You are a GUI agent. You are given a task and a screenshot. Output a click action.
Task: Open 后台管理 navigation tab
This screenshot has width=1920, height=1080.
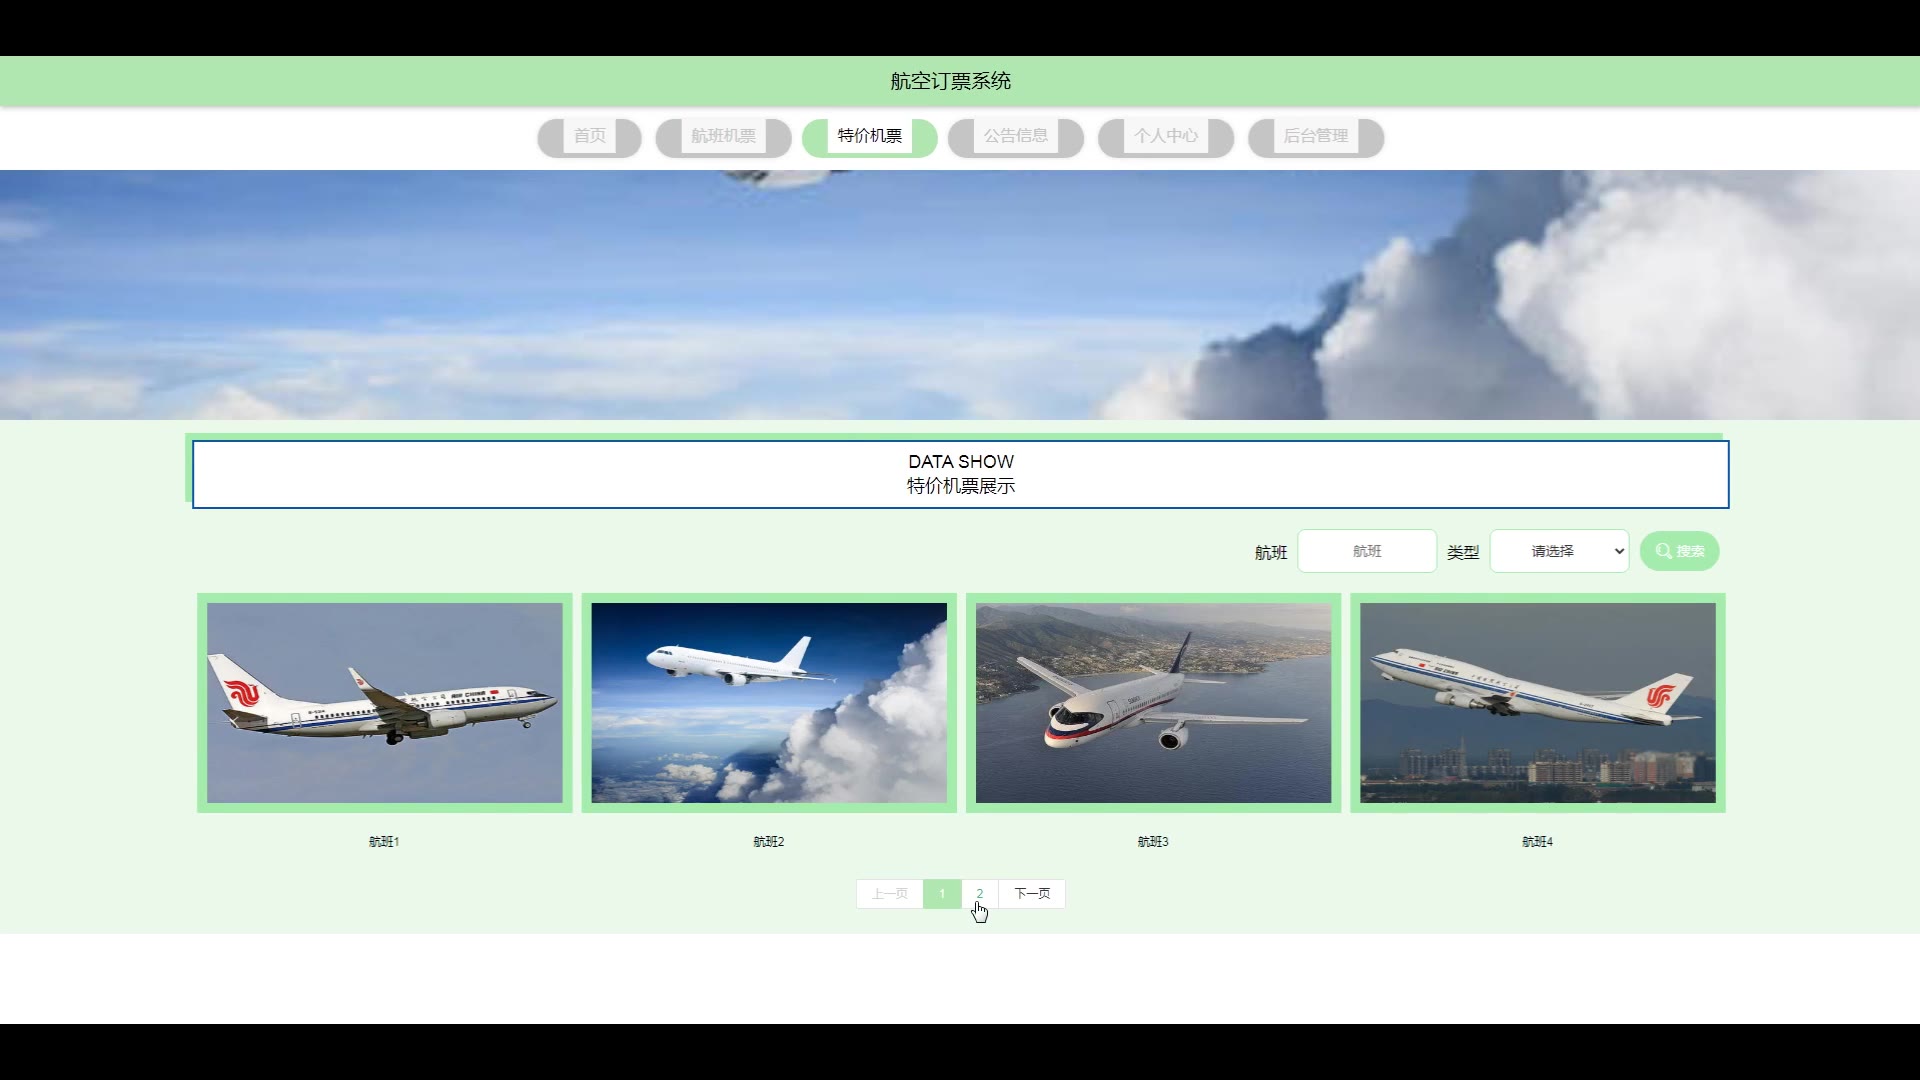coord(1315,136)
